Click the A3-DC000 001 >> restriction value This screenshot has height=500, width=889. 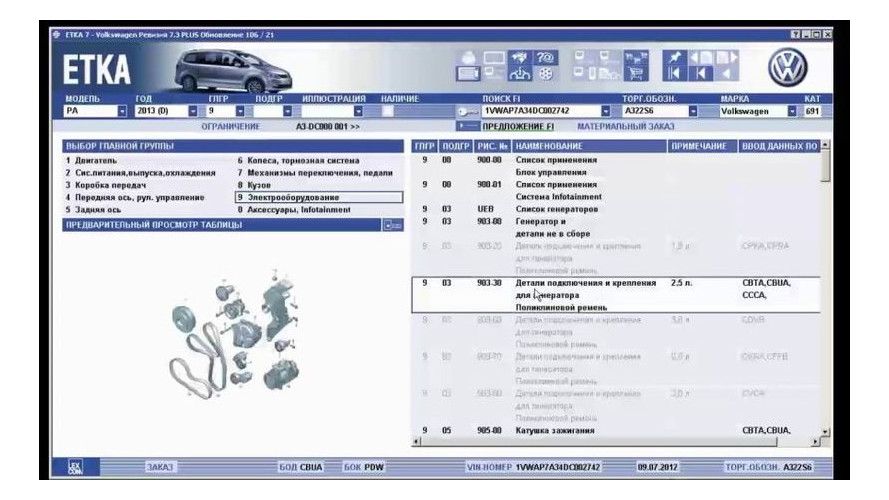tap(328, 126)
